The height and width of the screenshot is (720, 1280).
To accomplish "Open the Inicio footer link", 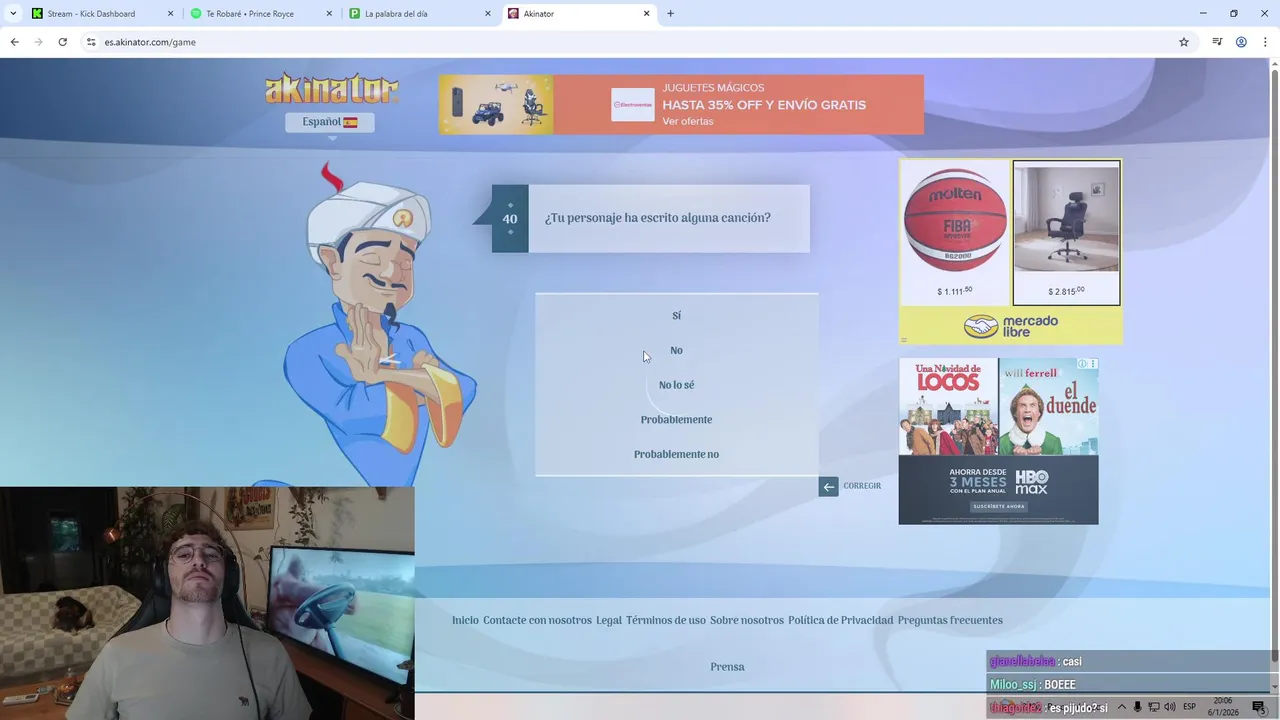I will (465, 620).
